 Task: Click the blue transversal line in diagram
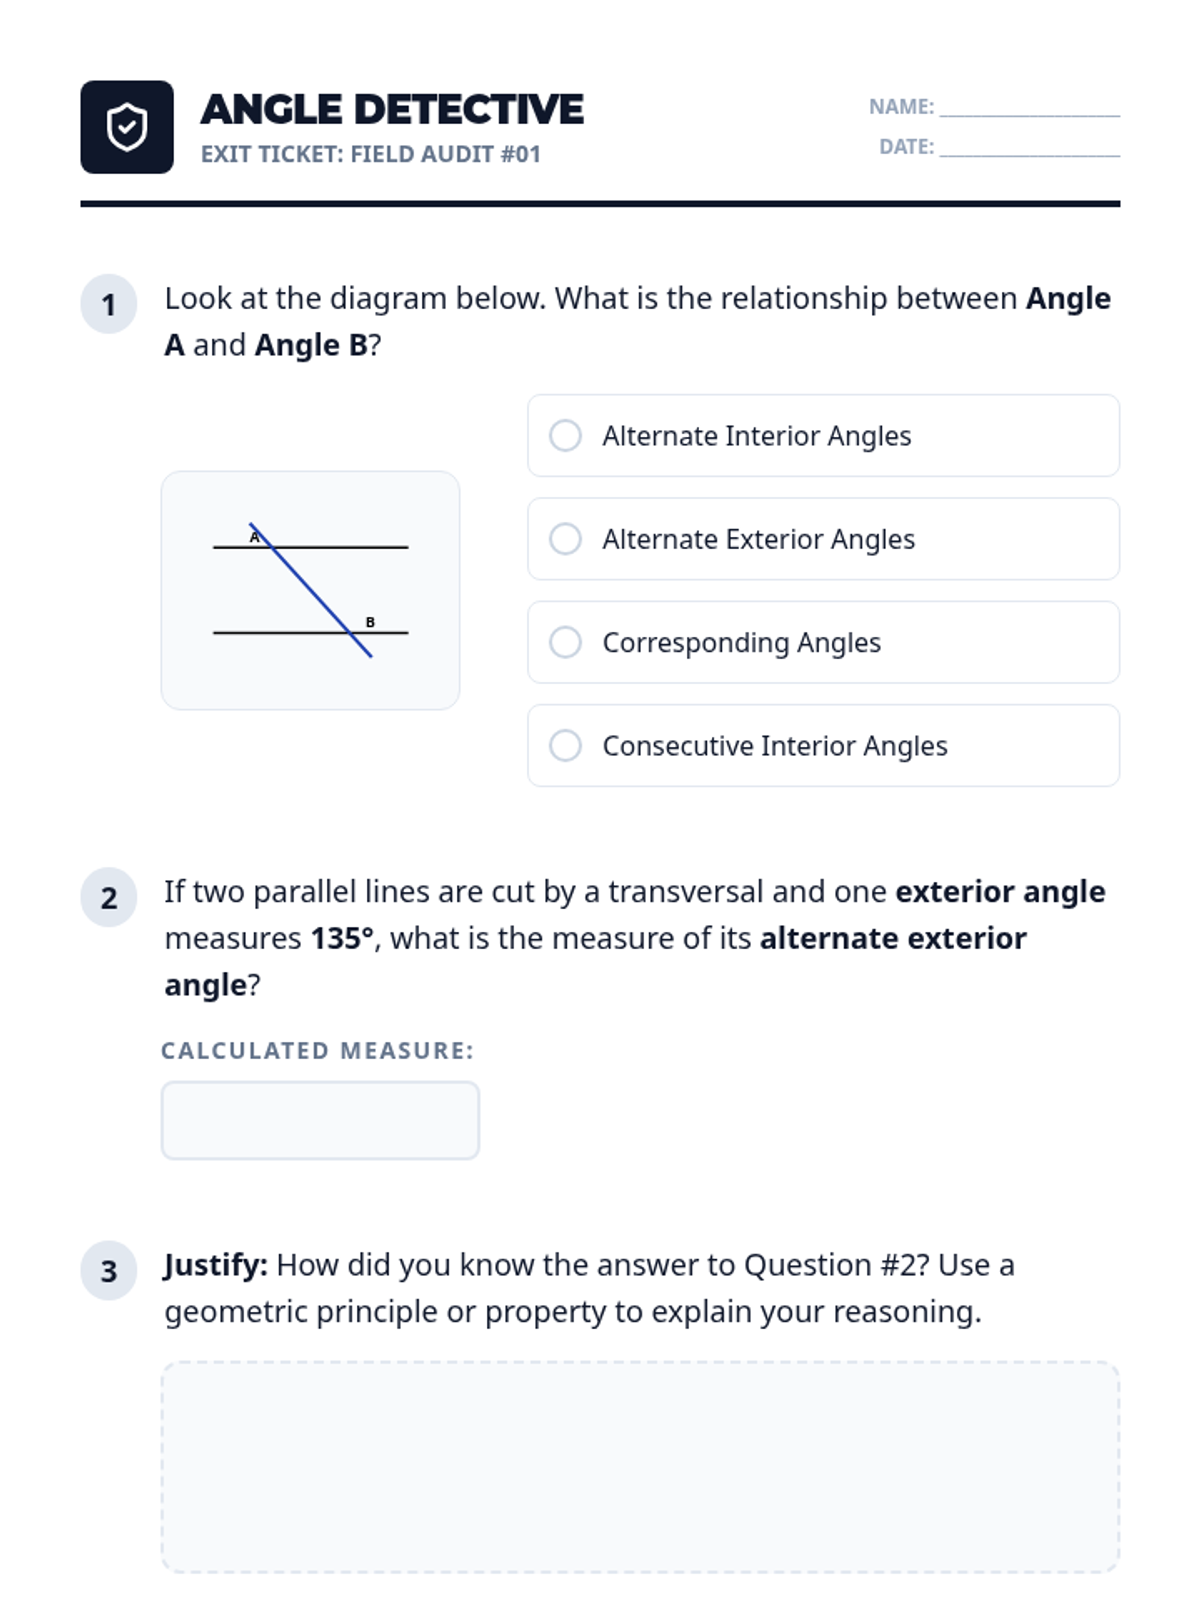pyautogui.click(x=308, y=588)
